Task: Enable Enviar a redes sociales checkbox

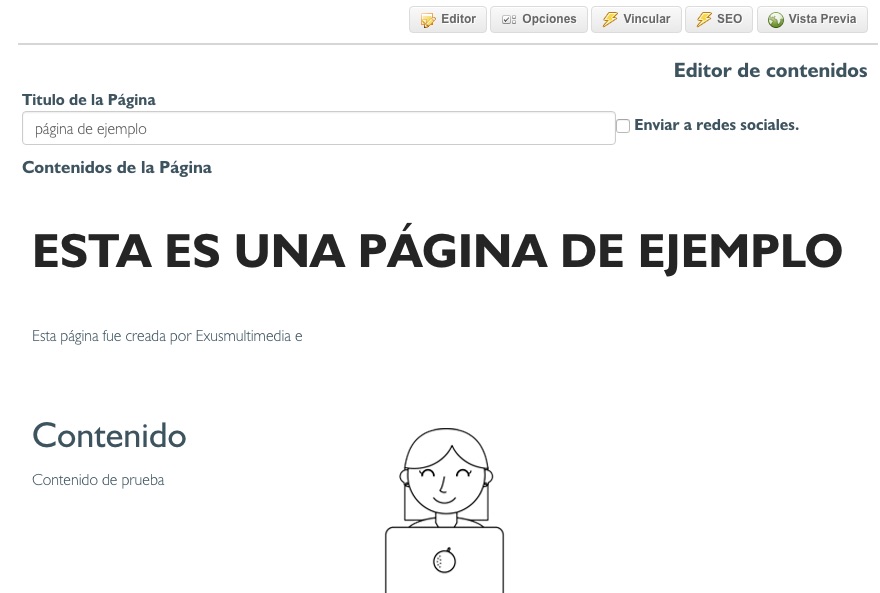Action: click(623, 126)
